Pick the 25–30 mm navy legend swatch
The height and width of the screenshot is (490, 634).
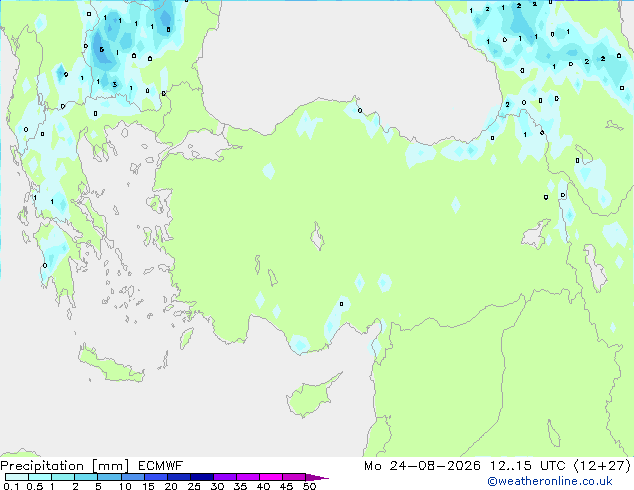(x=202, y=477)
